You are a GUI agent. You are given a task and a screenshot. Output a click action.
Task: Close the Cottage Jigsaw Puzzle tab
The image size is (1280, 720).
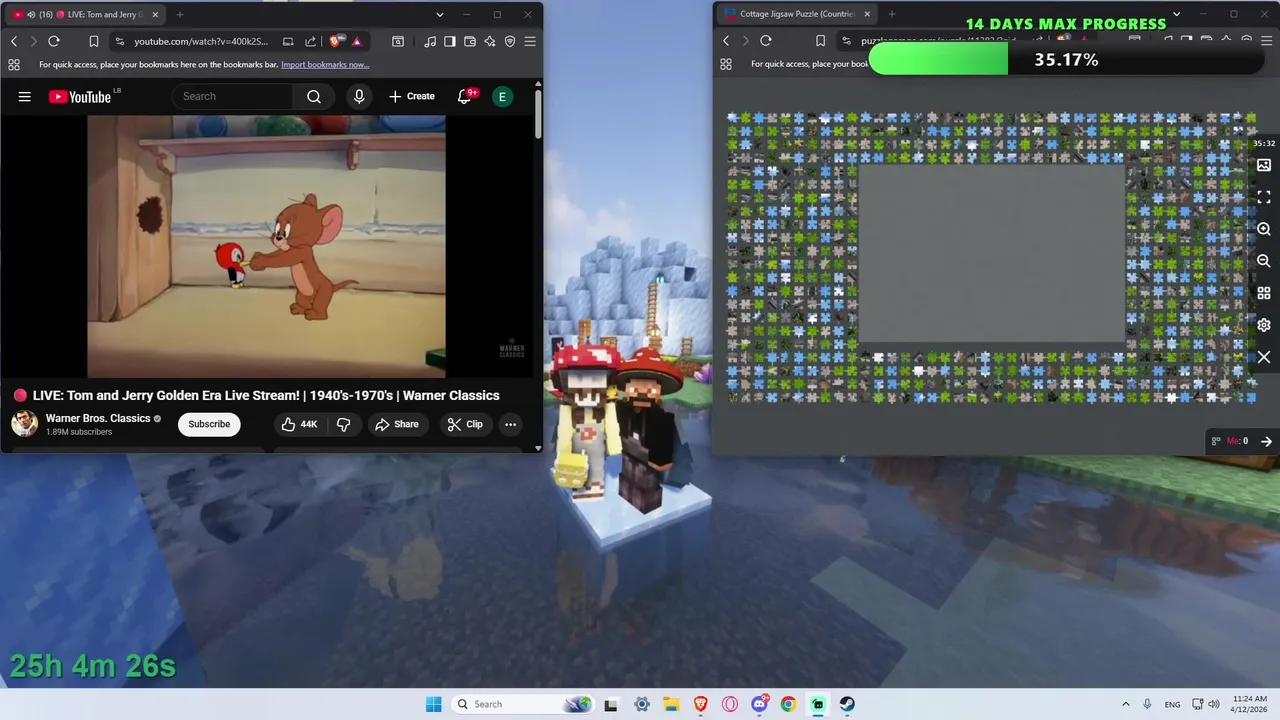coord(867,15)
